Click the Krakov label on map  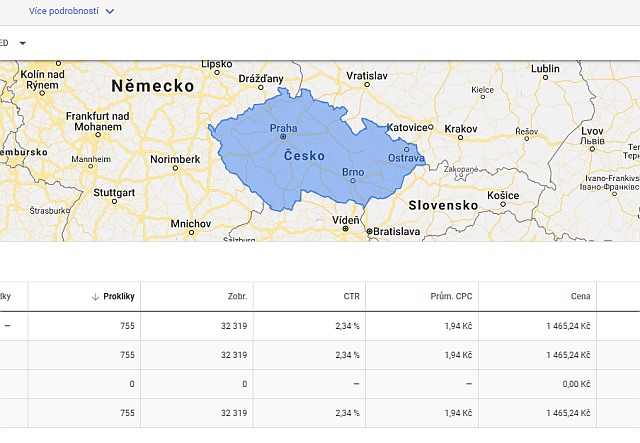click(x=461, y=129)
